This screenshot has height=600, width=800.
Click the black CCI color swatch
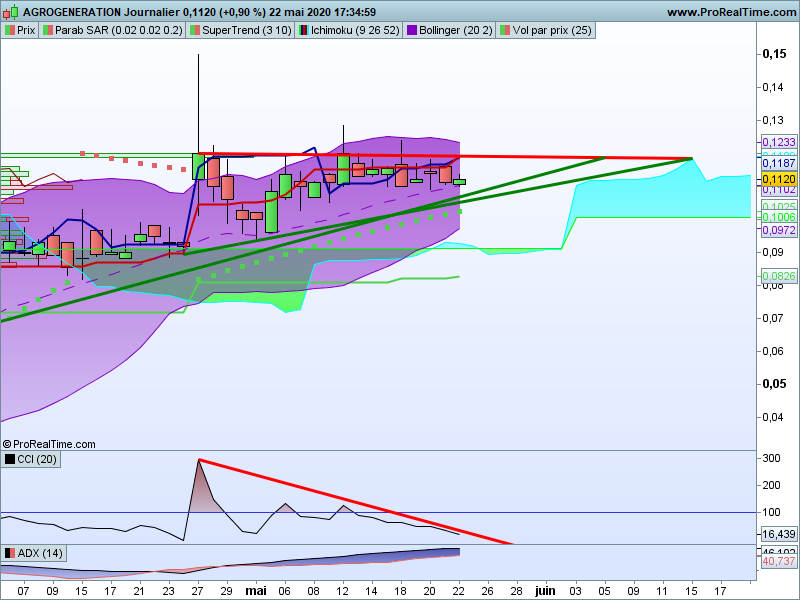click(x=10, y=459)
